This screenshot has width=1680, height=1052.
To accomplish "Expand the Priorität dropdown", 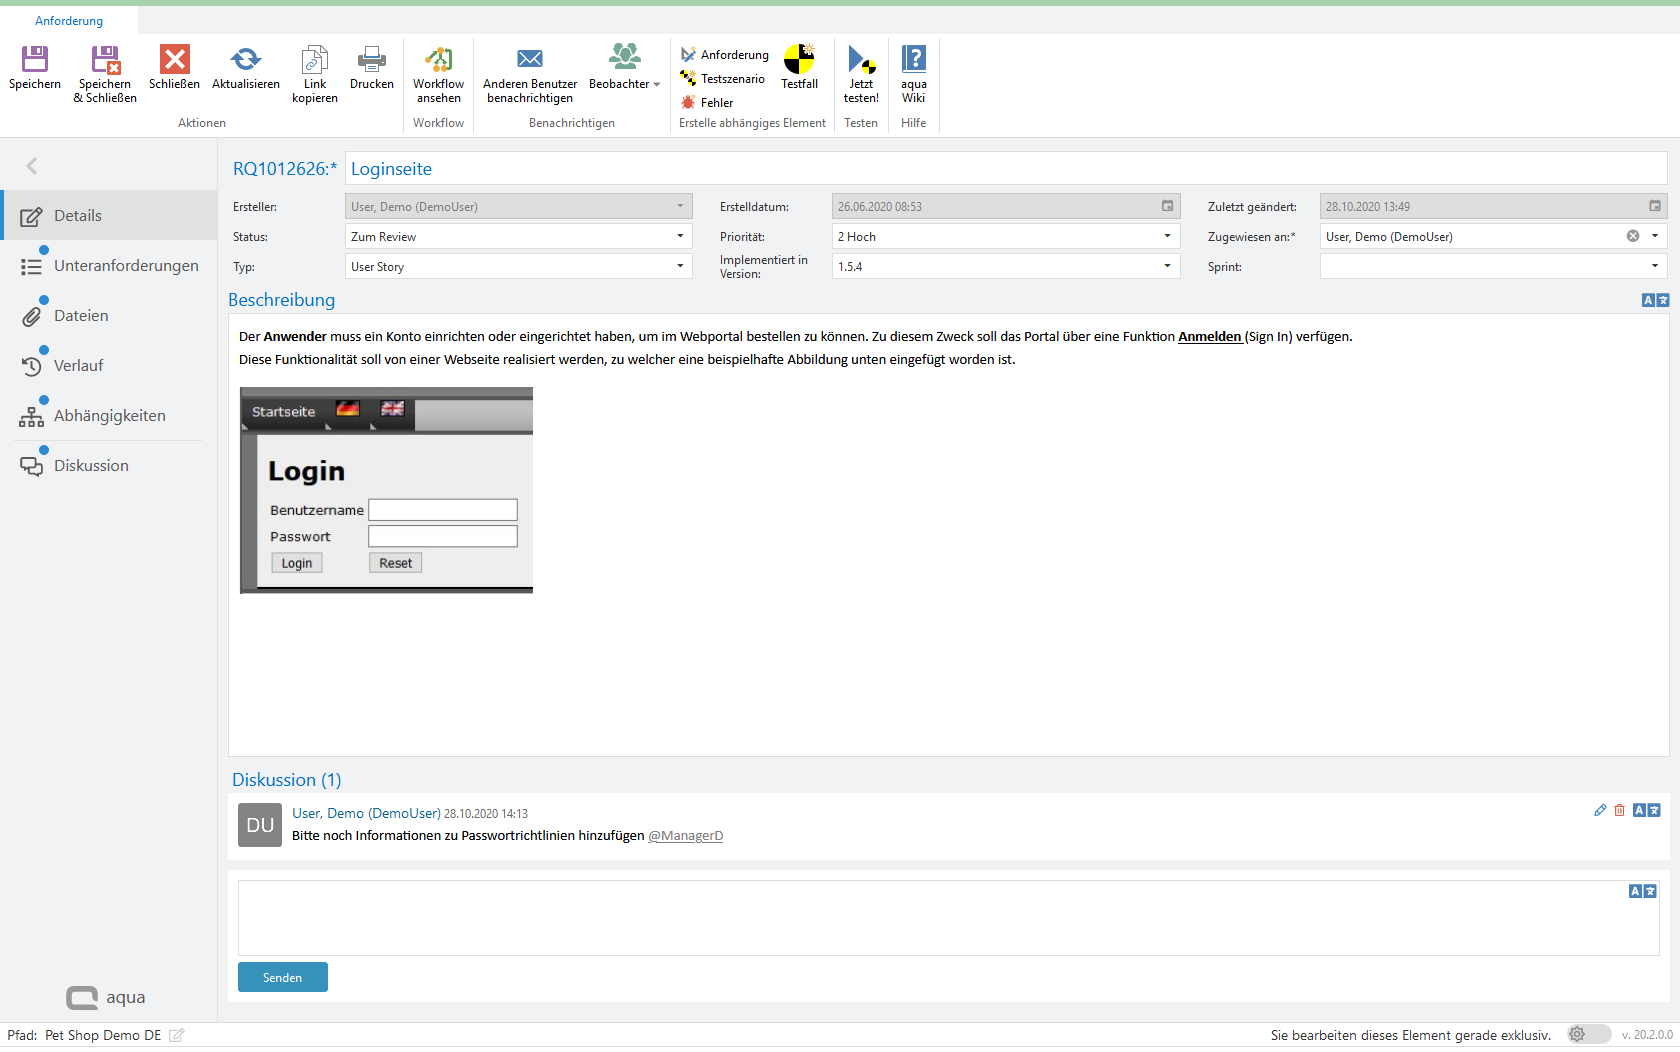I will click(1167, 237).
